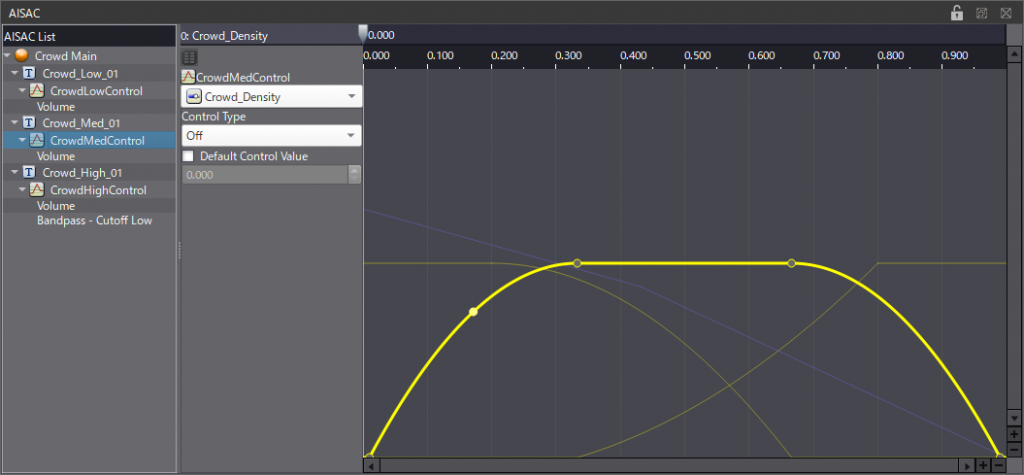Enable the Default Control Value checkbox
This screenshot has height=475, width=1024.
[188, 156]
